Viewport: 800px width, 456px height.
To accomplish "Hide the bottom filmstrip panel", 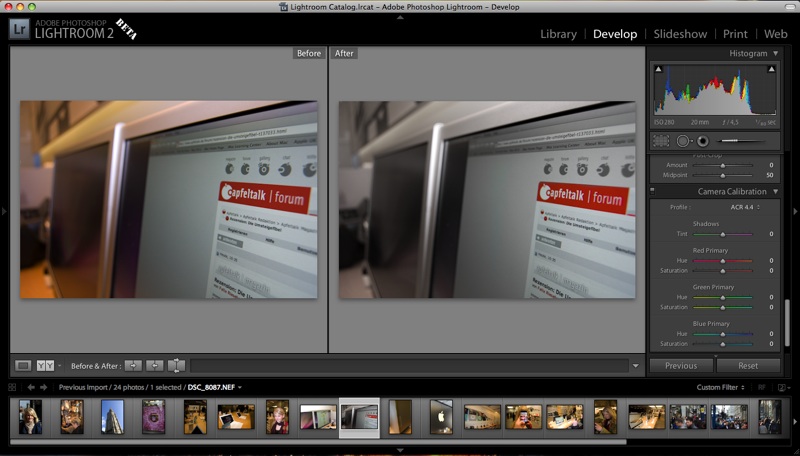I will pyautogui.click(x=400, y=450).
